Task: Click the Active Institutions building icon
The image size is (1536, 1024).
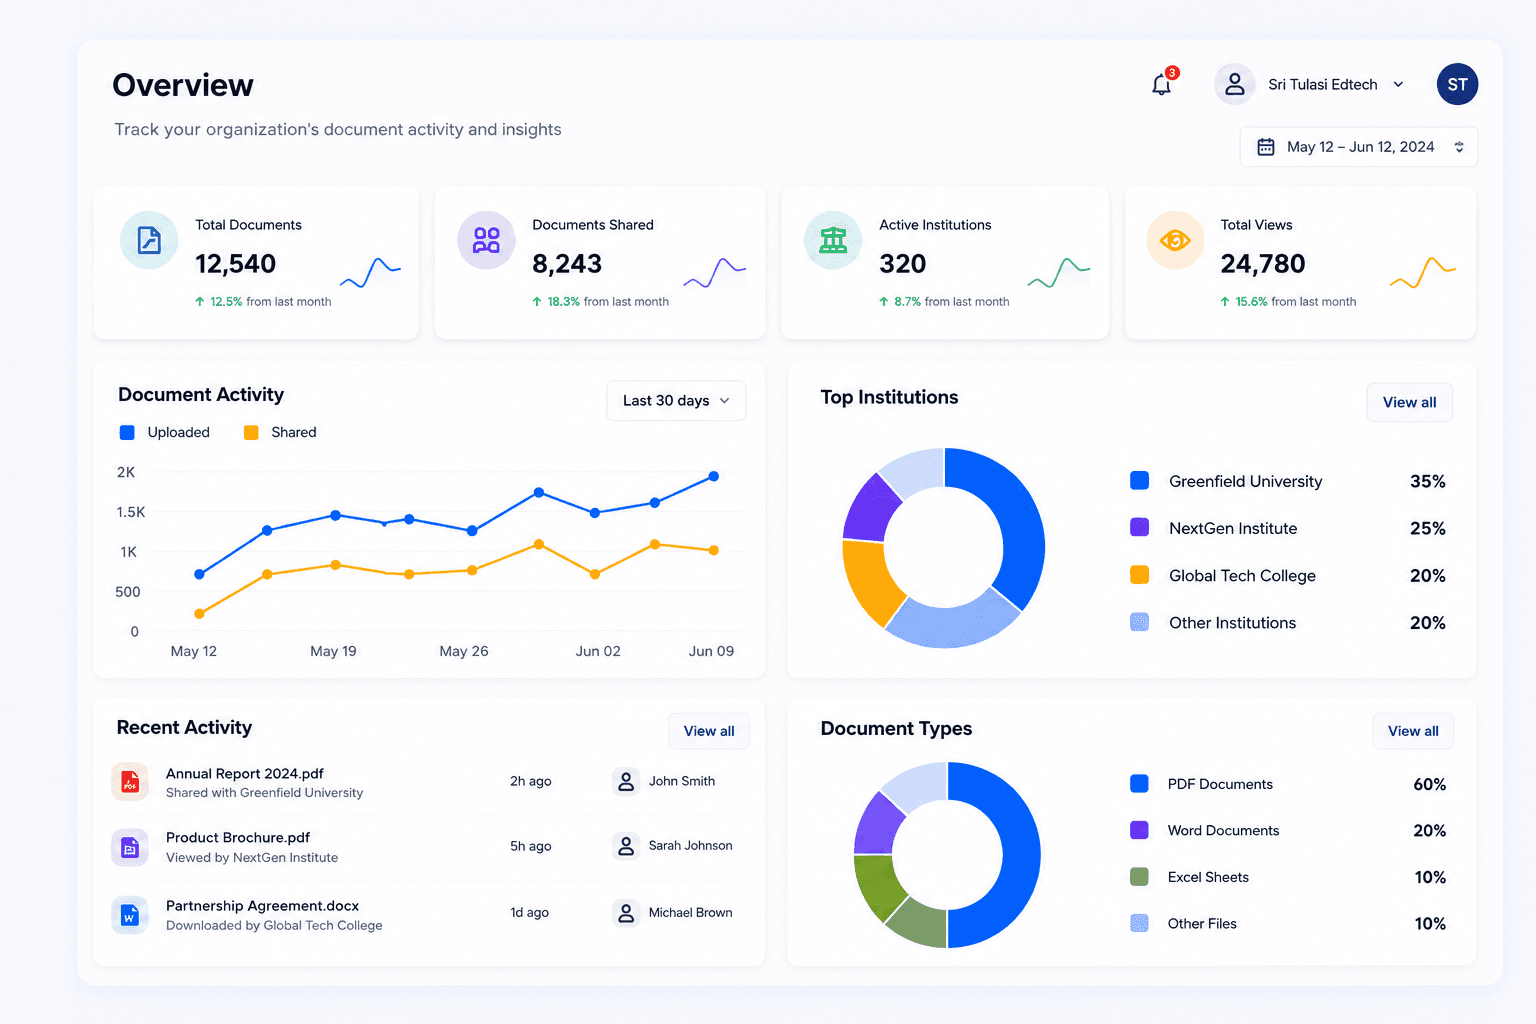Action: (833, 240)
